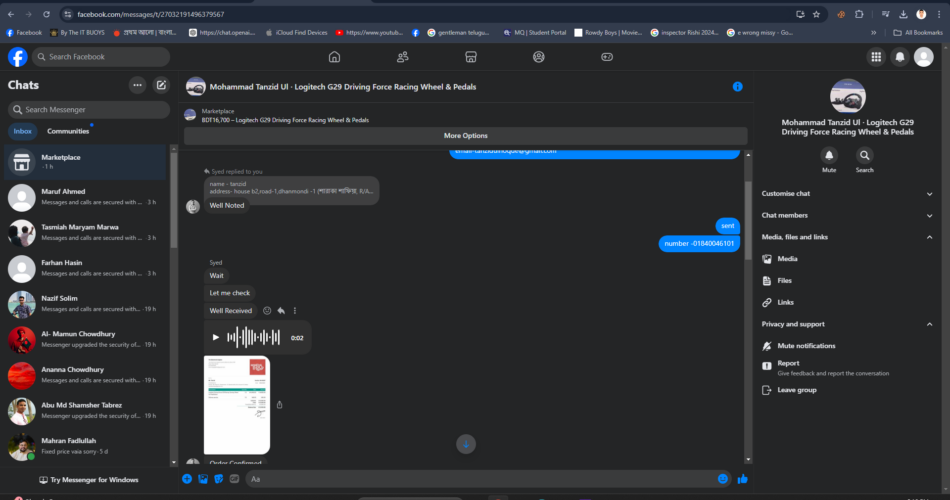The height and width of the screenshot is (500, 950).
Task: Open Facebook Home icon in top navigation
Action: [x=334, y=57]
